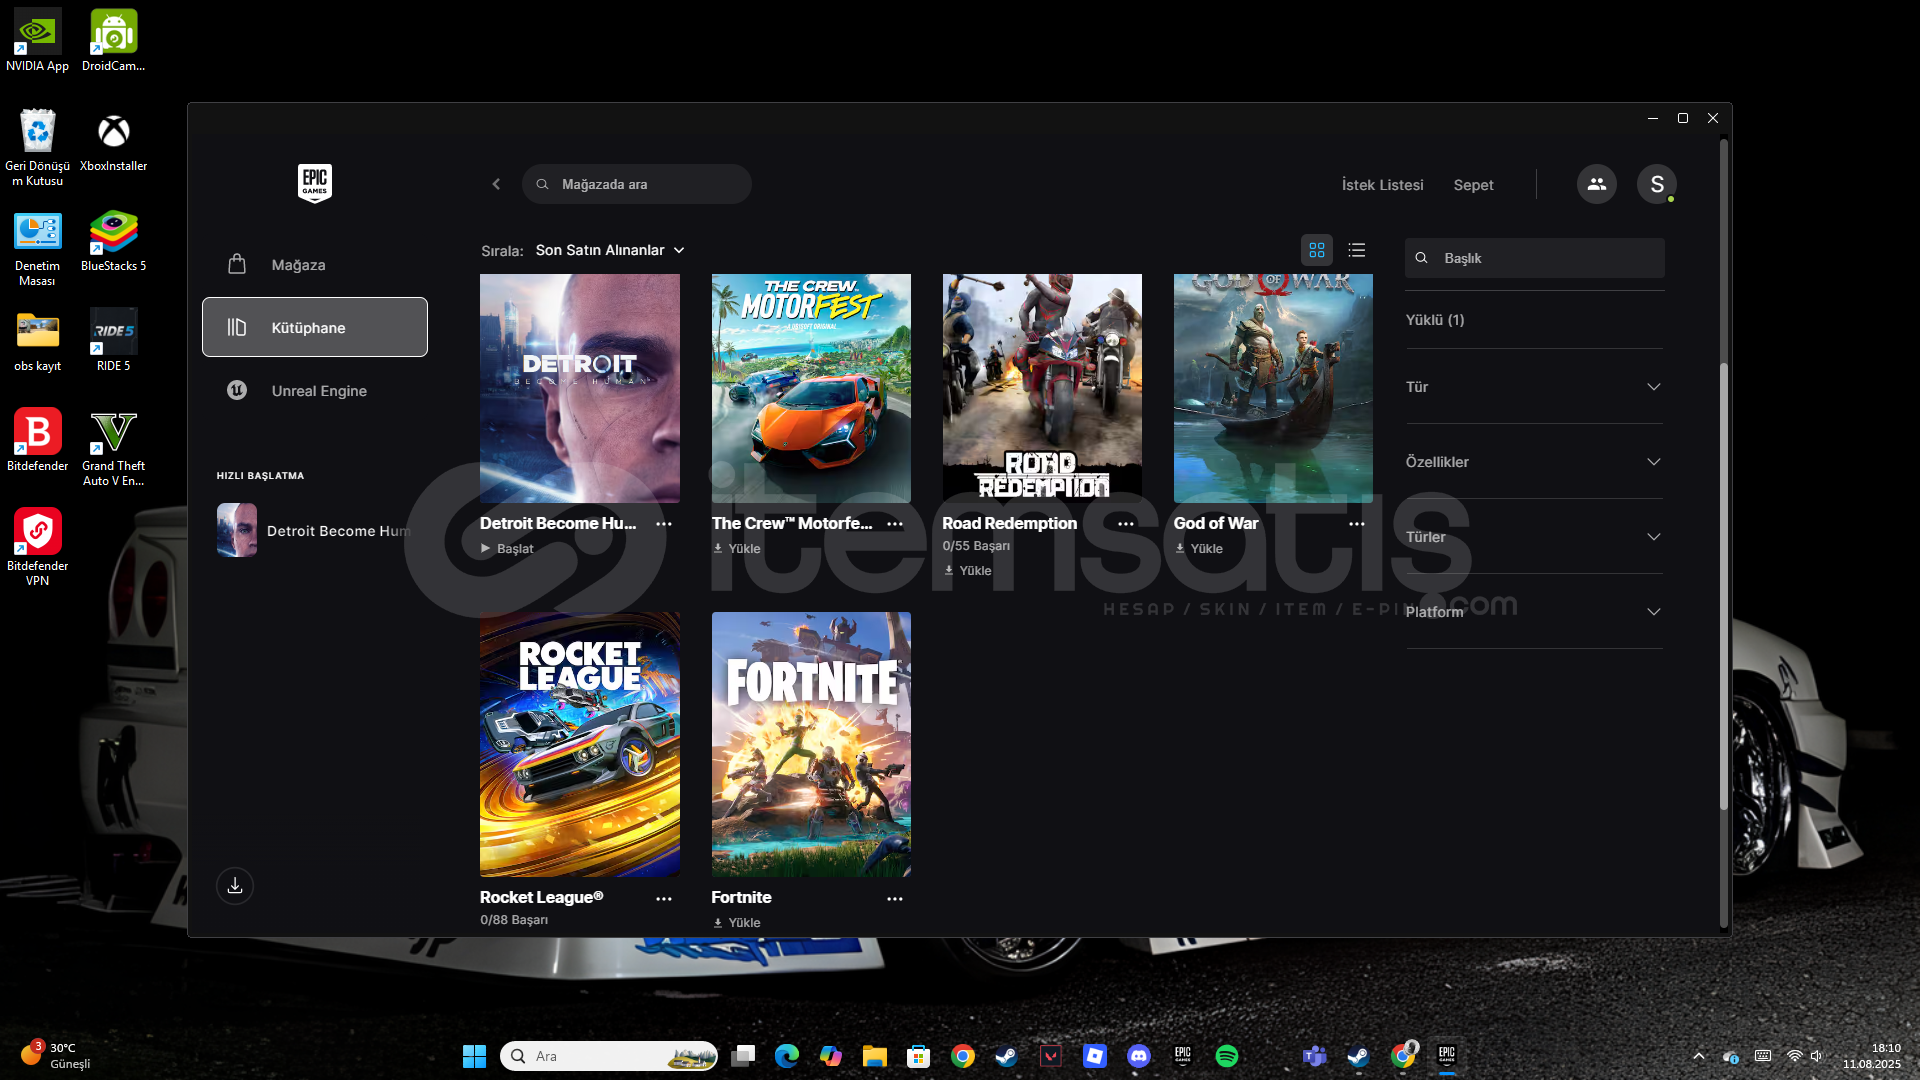Click the library vertical scrollbar
This screenshot has height=1080, width=1920.
point(1723,585)
